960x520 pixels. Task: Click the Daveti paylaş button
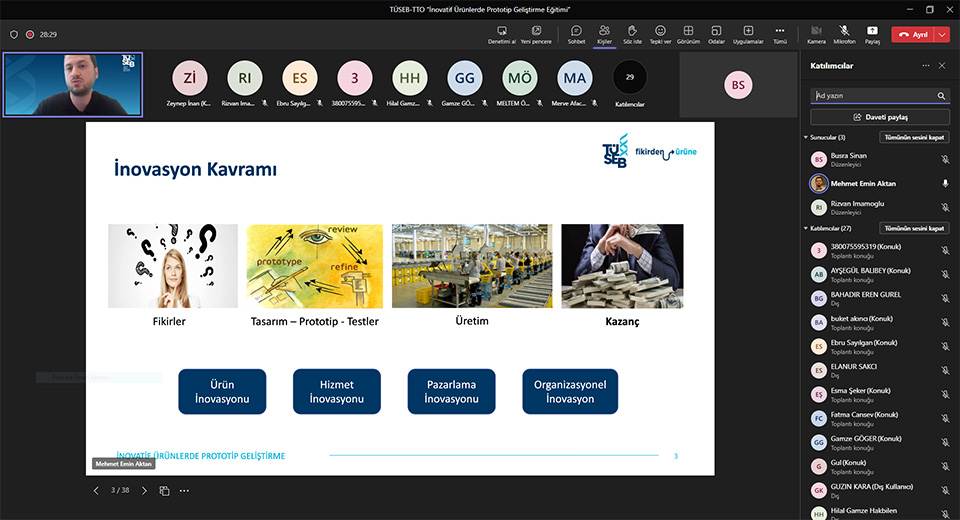click(880, 117)
